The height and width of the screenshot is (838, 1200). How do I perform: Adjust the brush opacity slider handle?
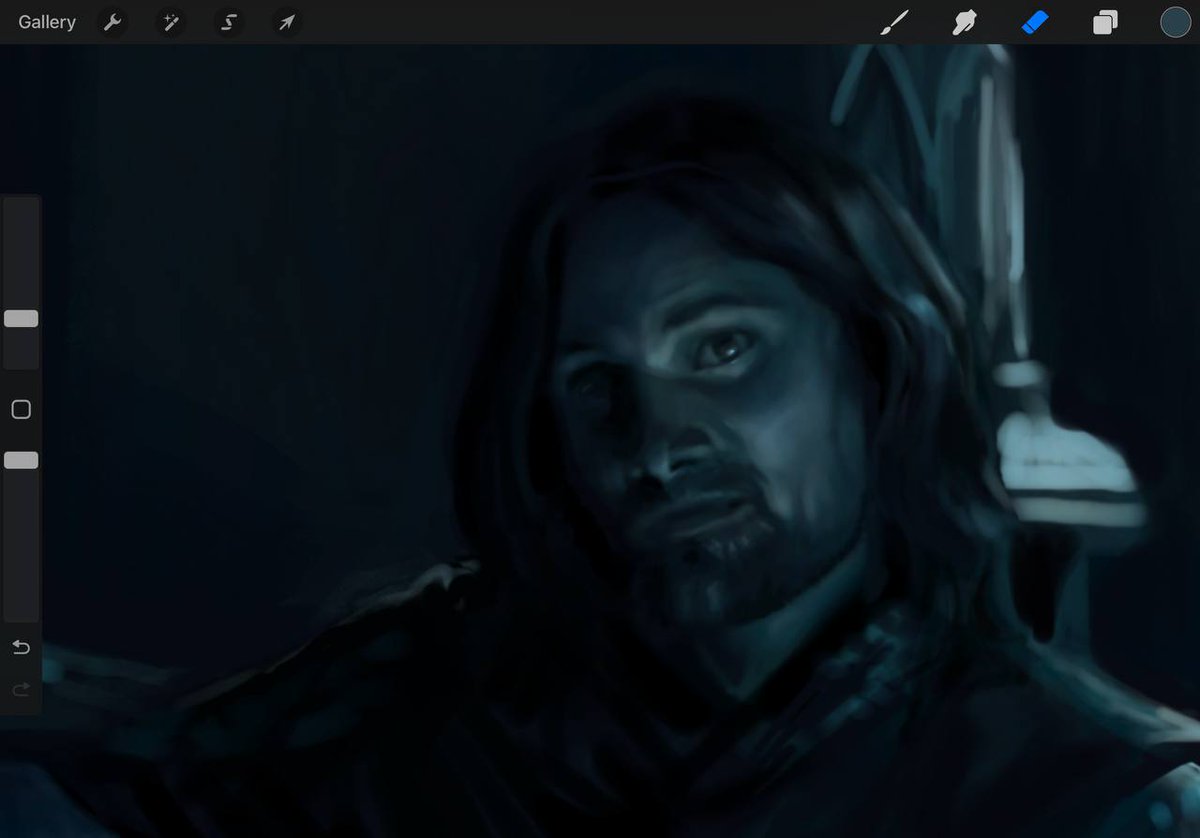(x=21, y=460)
